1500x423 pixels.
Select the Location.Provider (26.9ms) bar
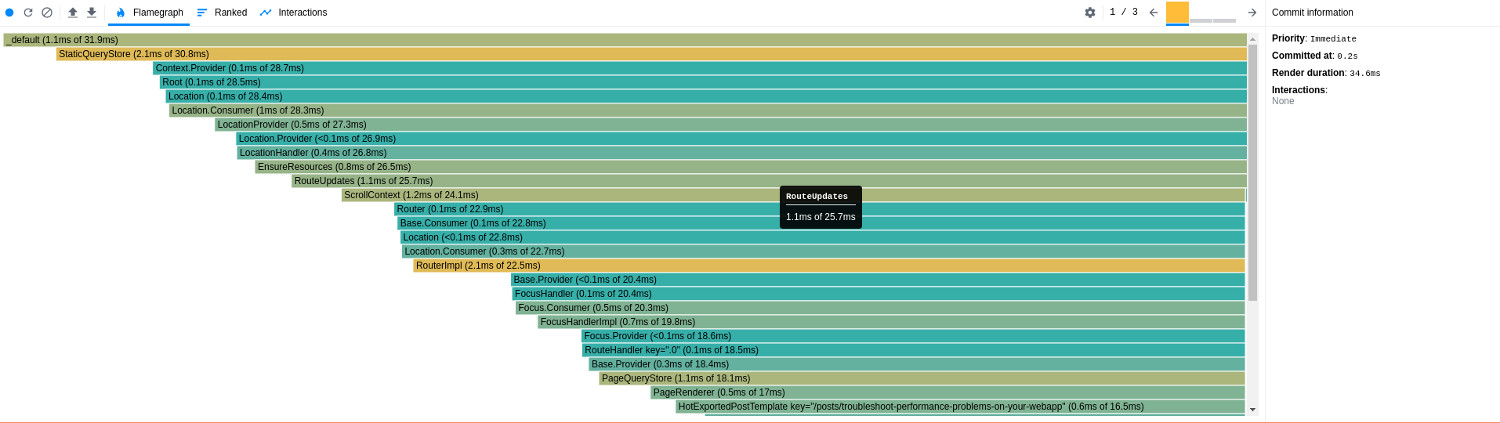(742, 138)
